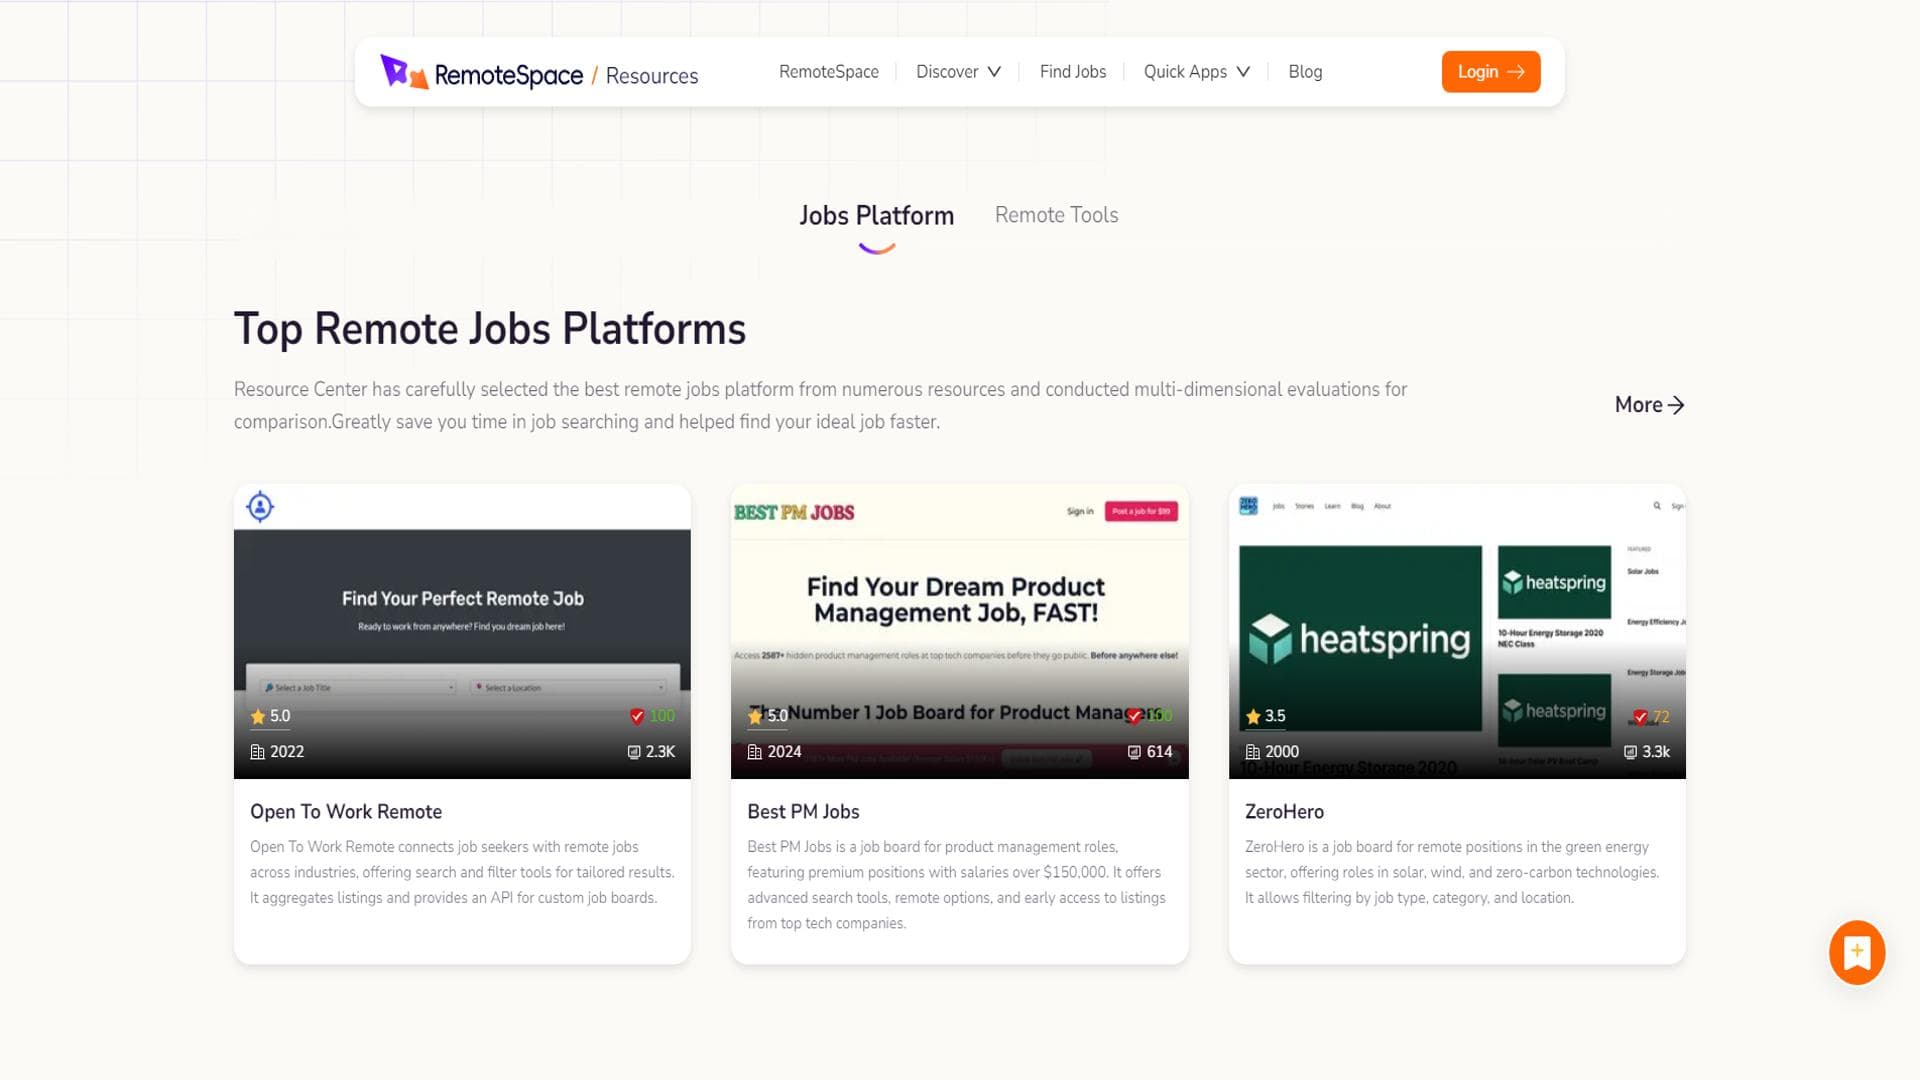Open the Resources link beside the logo

[651, 76]
